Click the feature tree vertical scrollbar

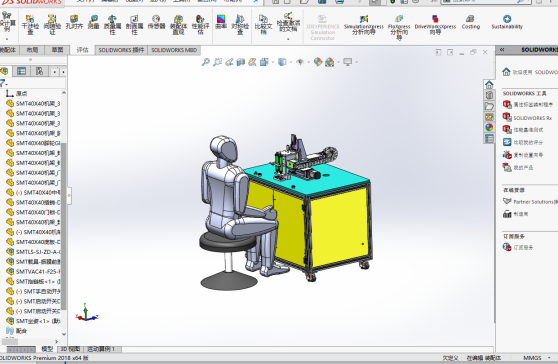tap(64, 226)
